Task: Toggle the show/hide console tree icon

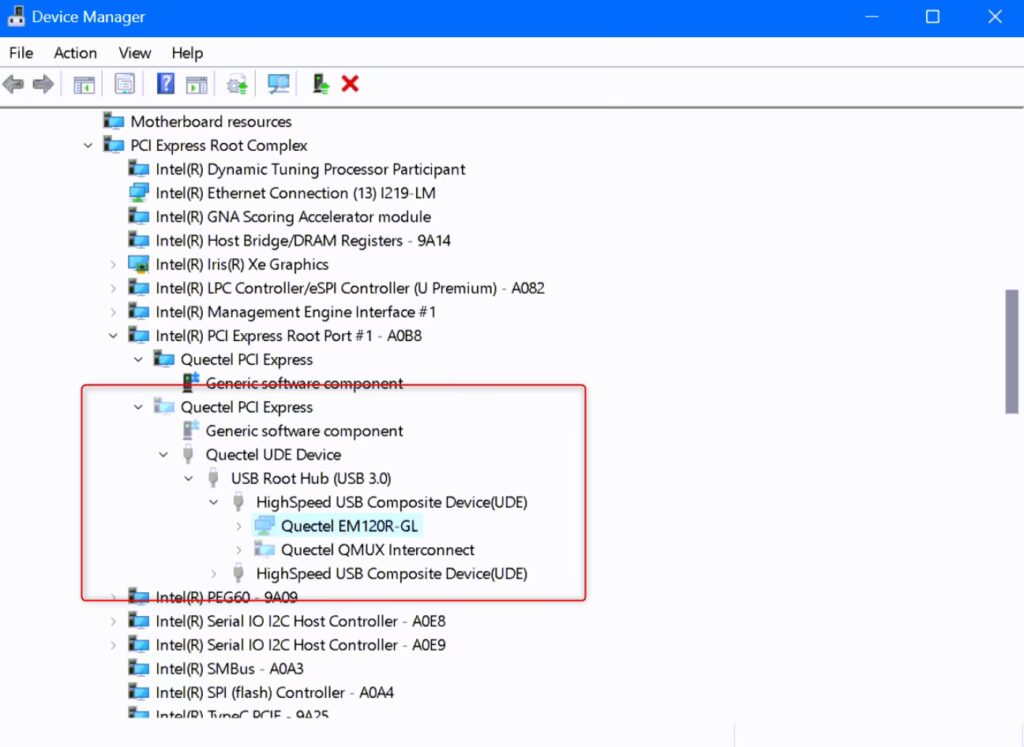Action: (x=85, y=84)
